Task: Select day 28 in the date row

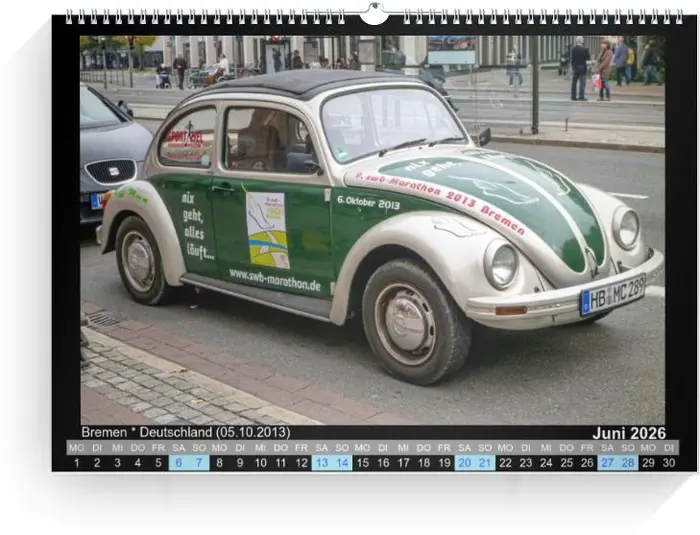Action: coord(628,463)
